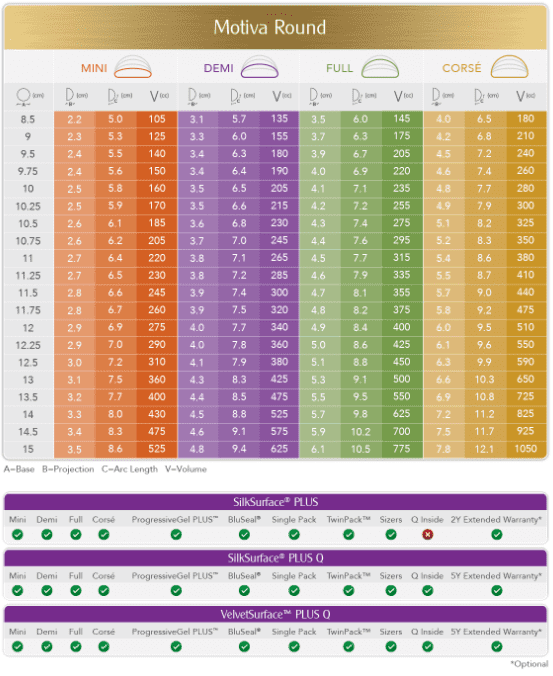The image size is (553, 676).
Task: Click the MINI implant profile icon
Action: point(133,67)
